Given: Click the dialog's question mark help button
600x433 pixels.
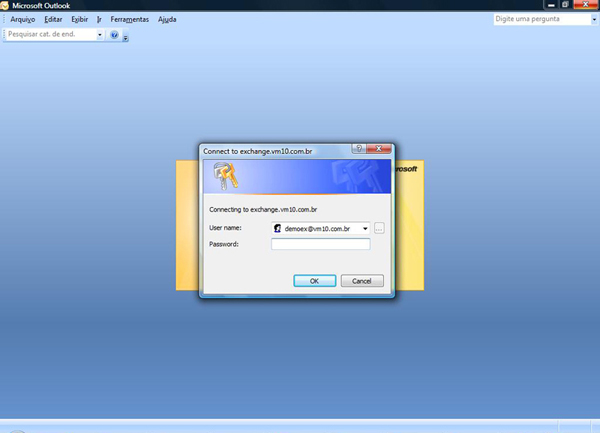Looking at the screenshot, I should point(359,148).
